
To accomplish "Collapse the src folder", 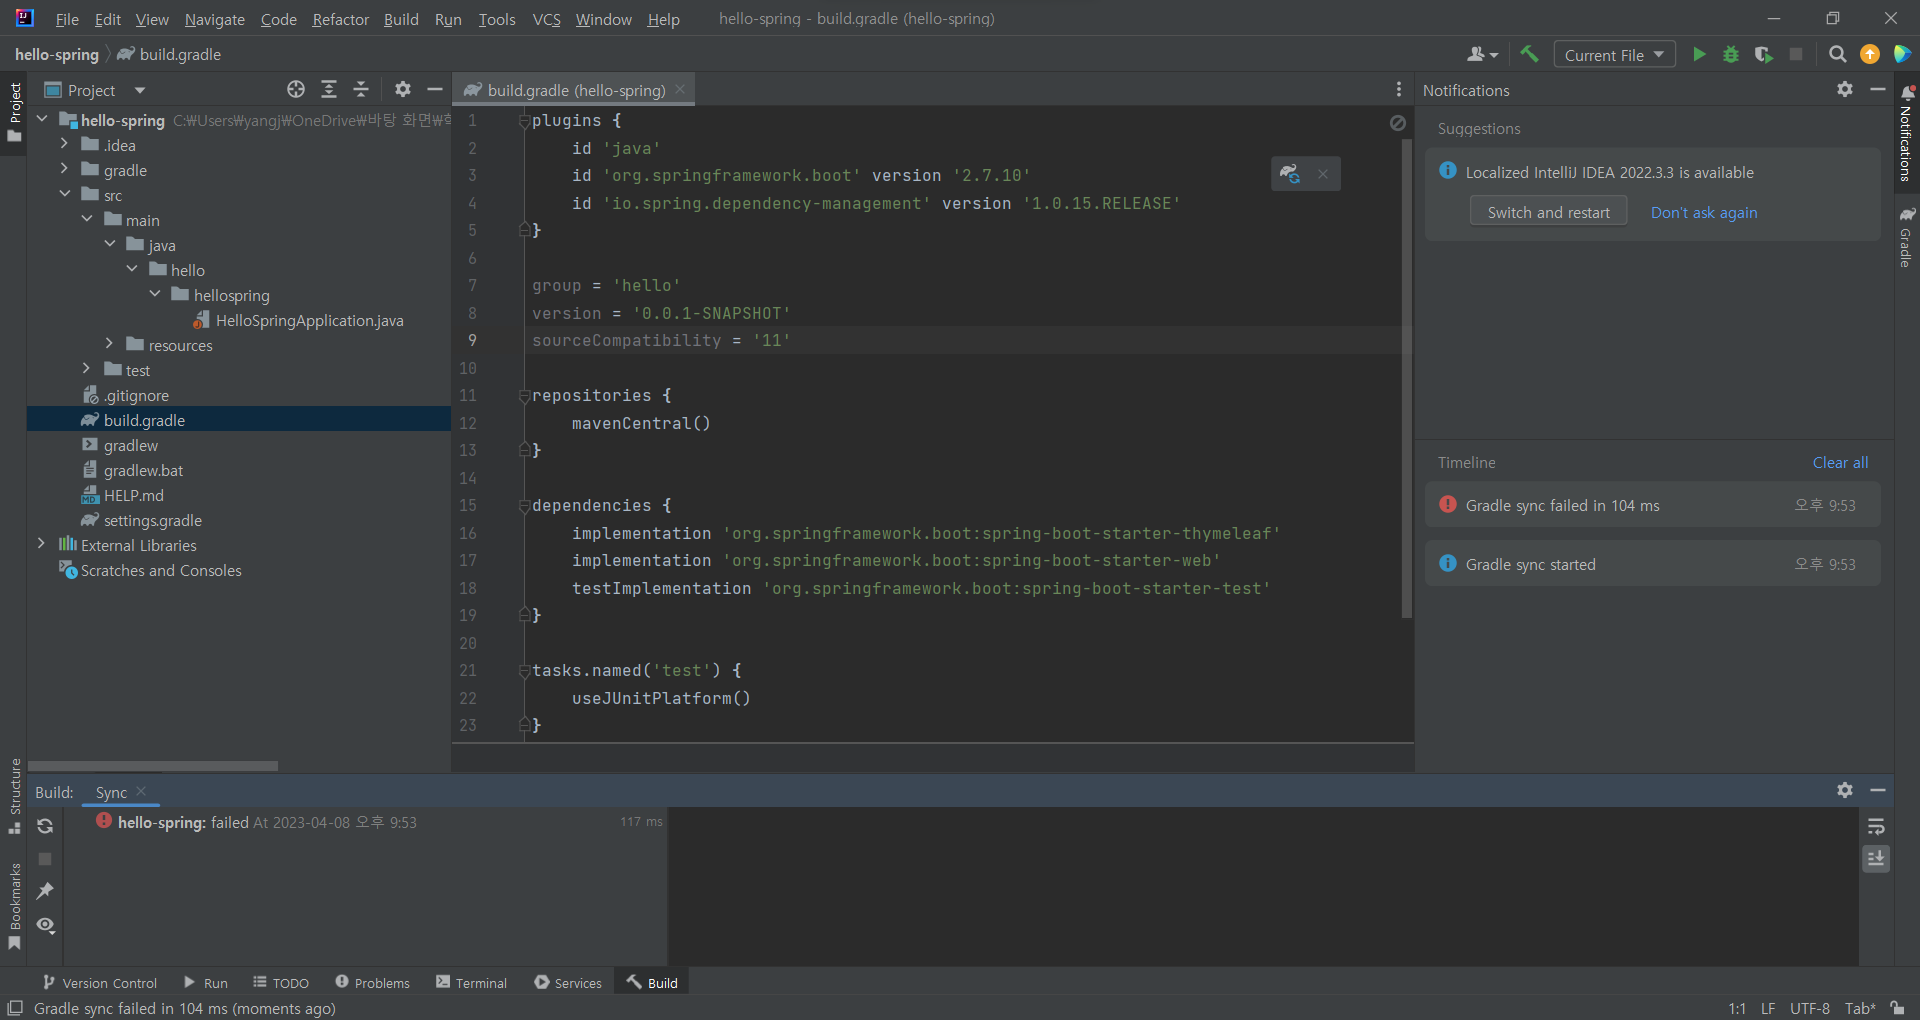I will 64,194.
